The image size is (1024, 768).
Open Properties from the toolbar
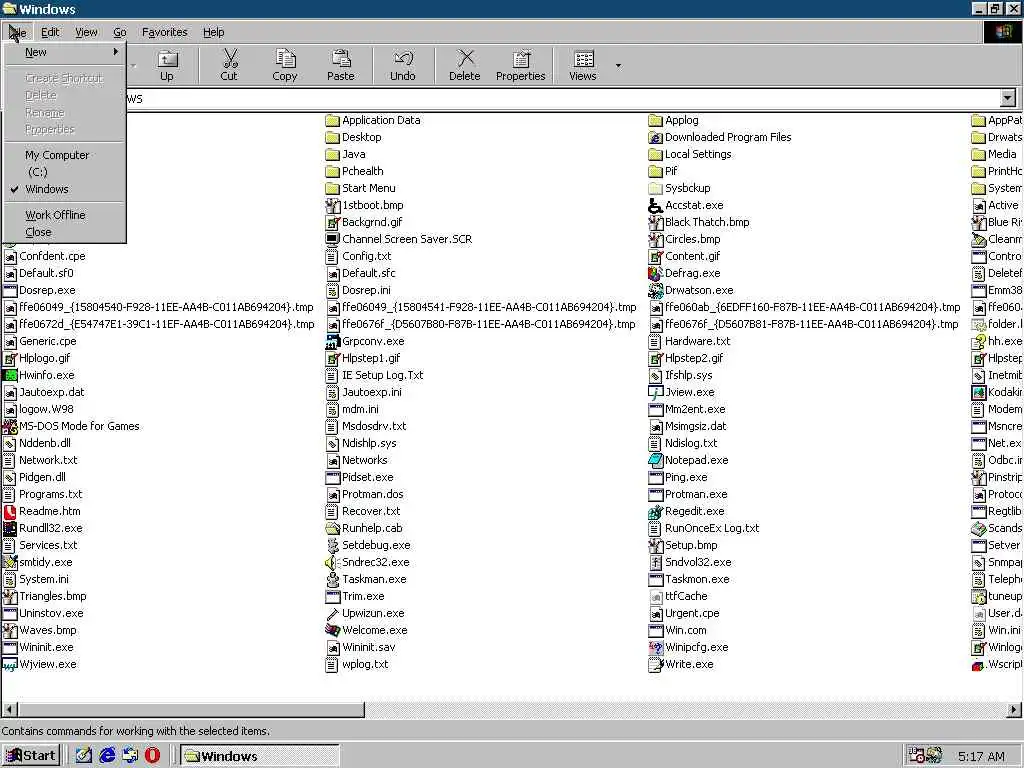click(x=520, y=65)
